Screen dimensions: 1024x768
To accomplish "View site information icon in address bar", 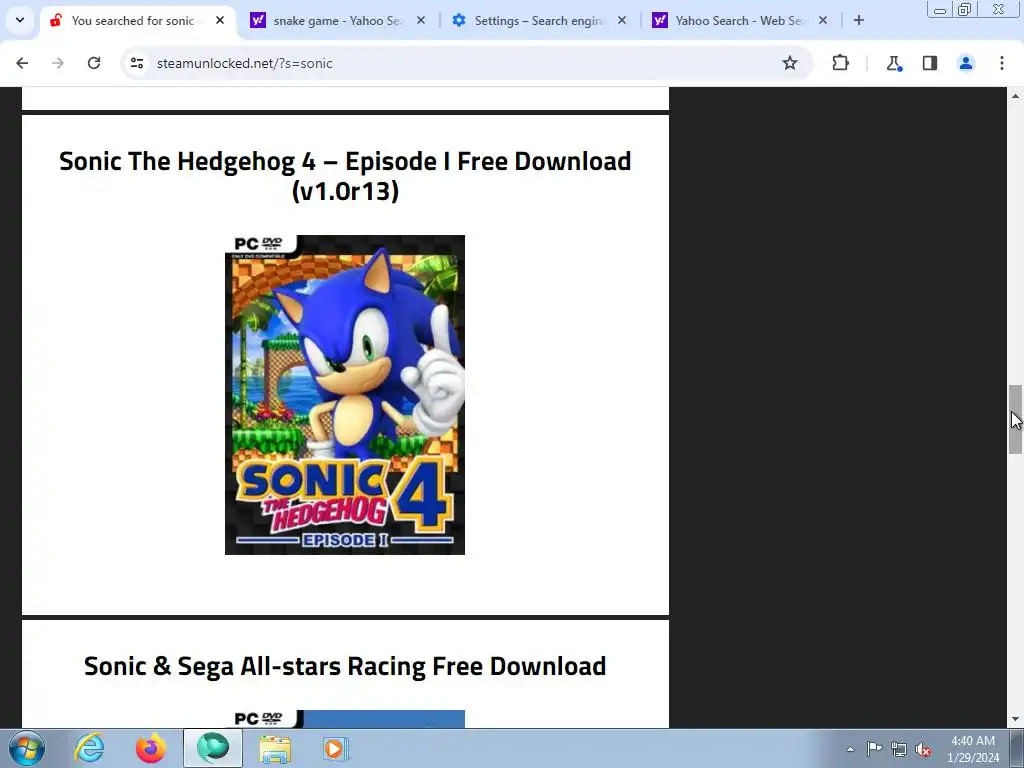I will 137,63.
